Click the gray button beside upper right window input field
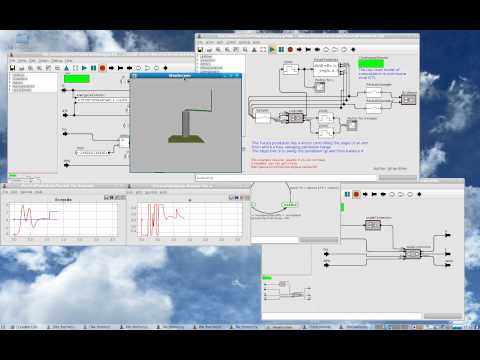Viewport: 480px width, 360px height. click(x=398, y=178)
